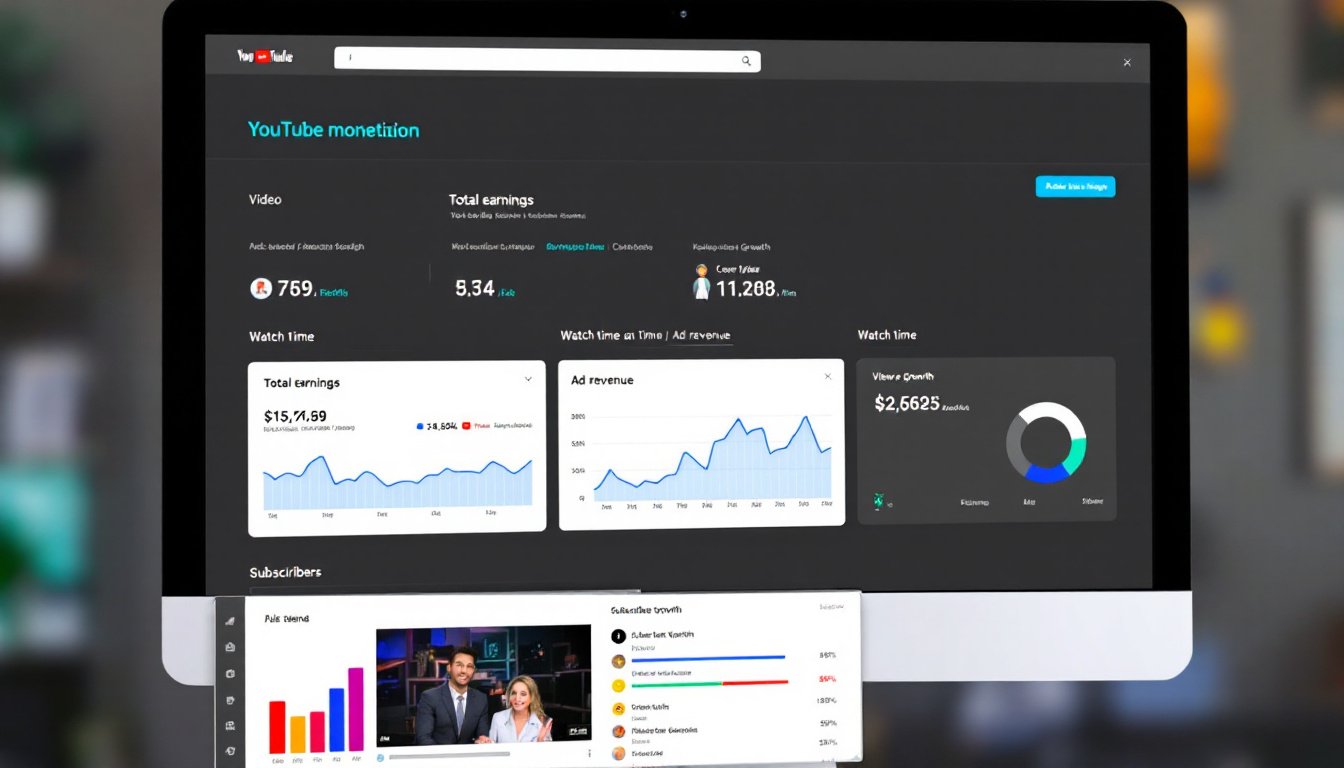
Task: Expand the Total earnings card chevron
Action: 528,380
